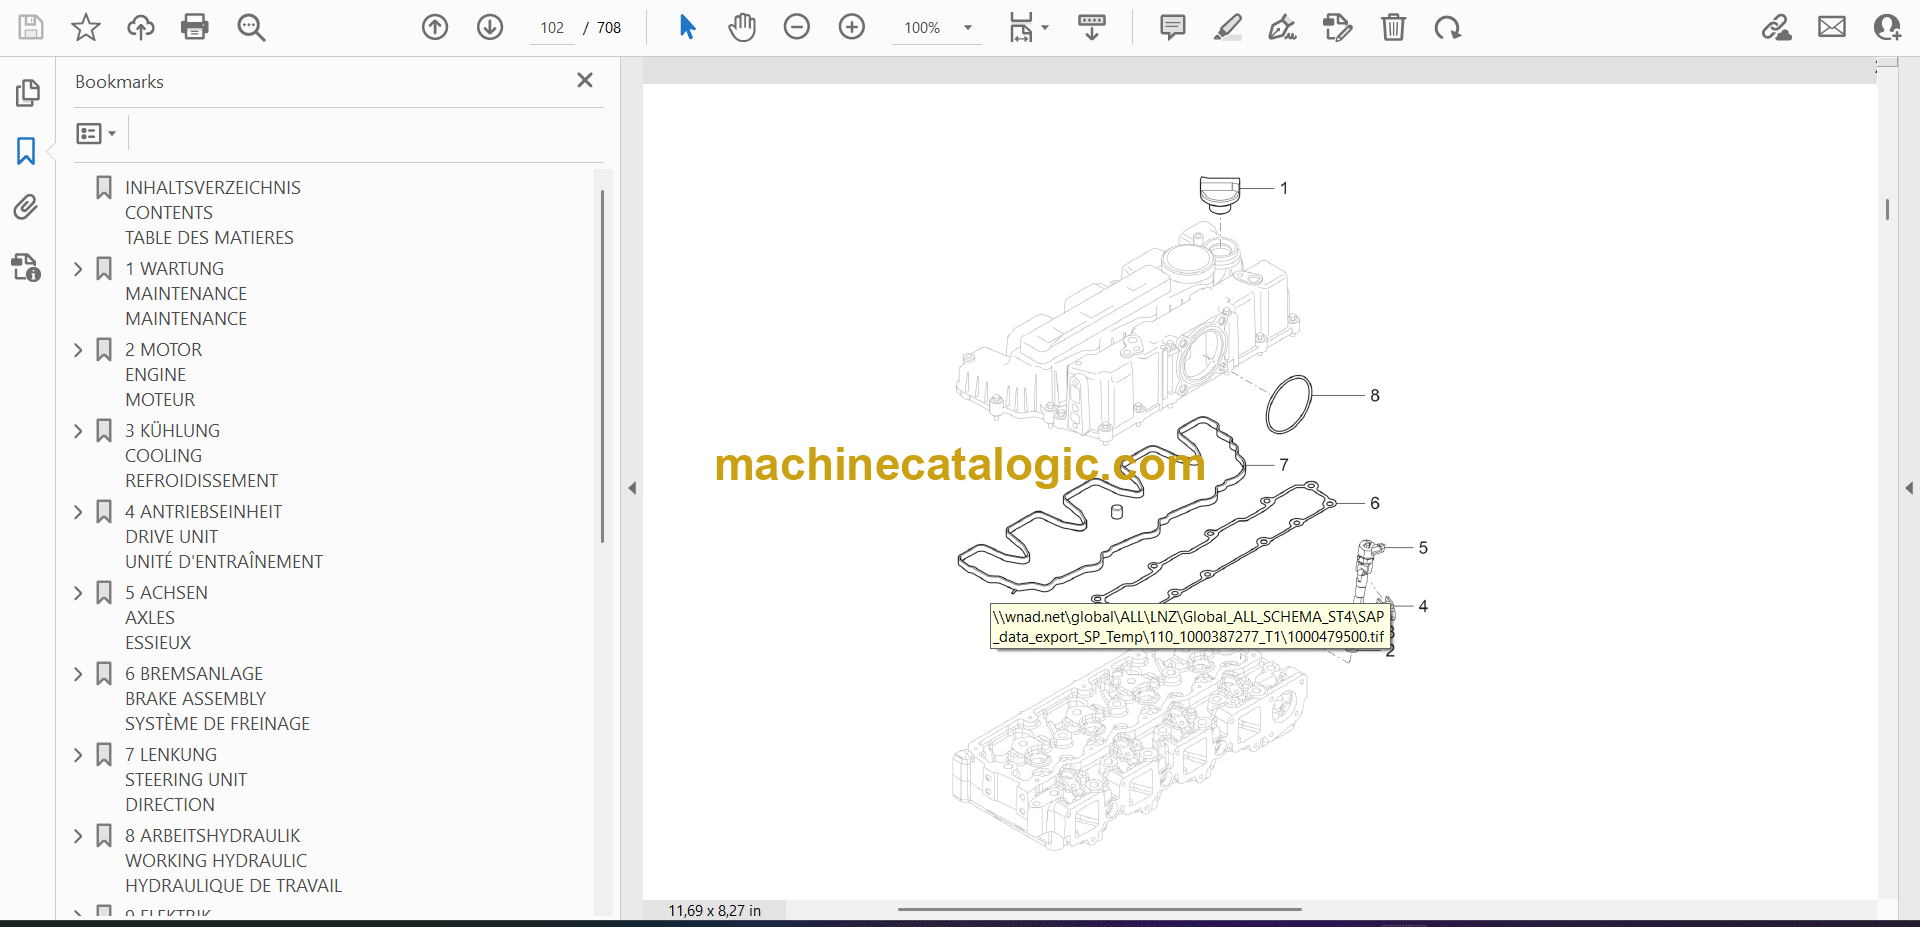Add the file to starred favorites

pyautogui.click(x=86, y=27)
